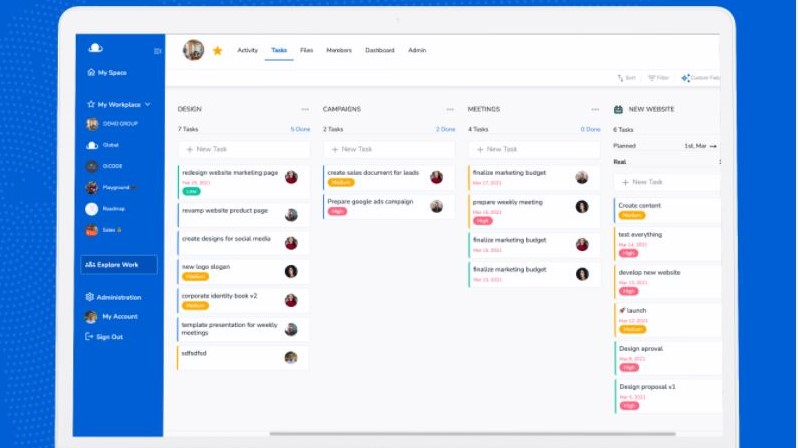This screenshot has height=448, width=798.
Task: Open the DESIGN column three-dot menu
Action: [x=305, y=109]
